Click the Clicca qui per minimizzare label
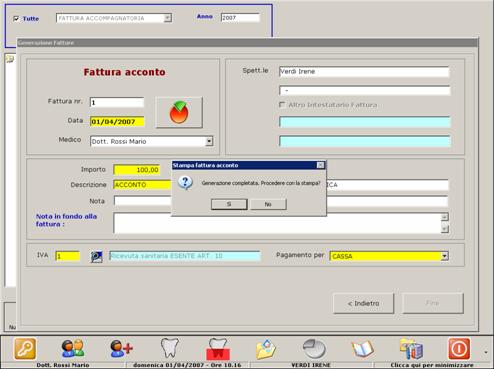This screenshot has width=494, height=369. [432, 365]
